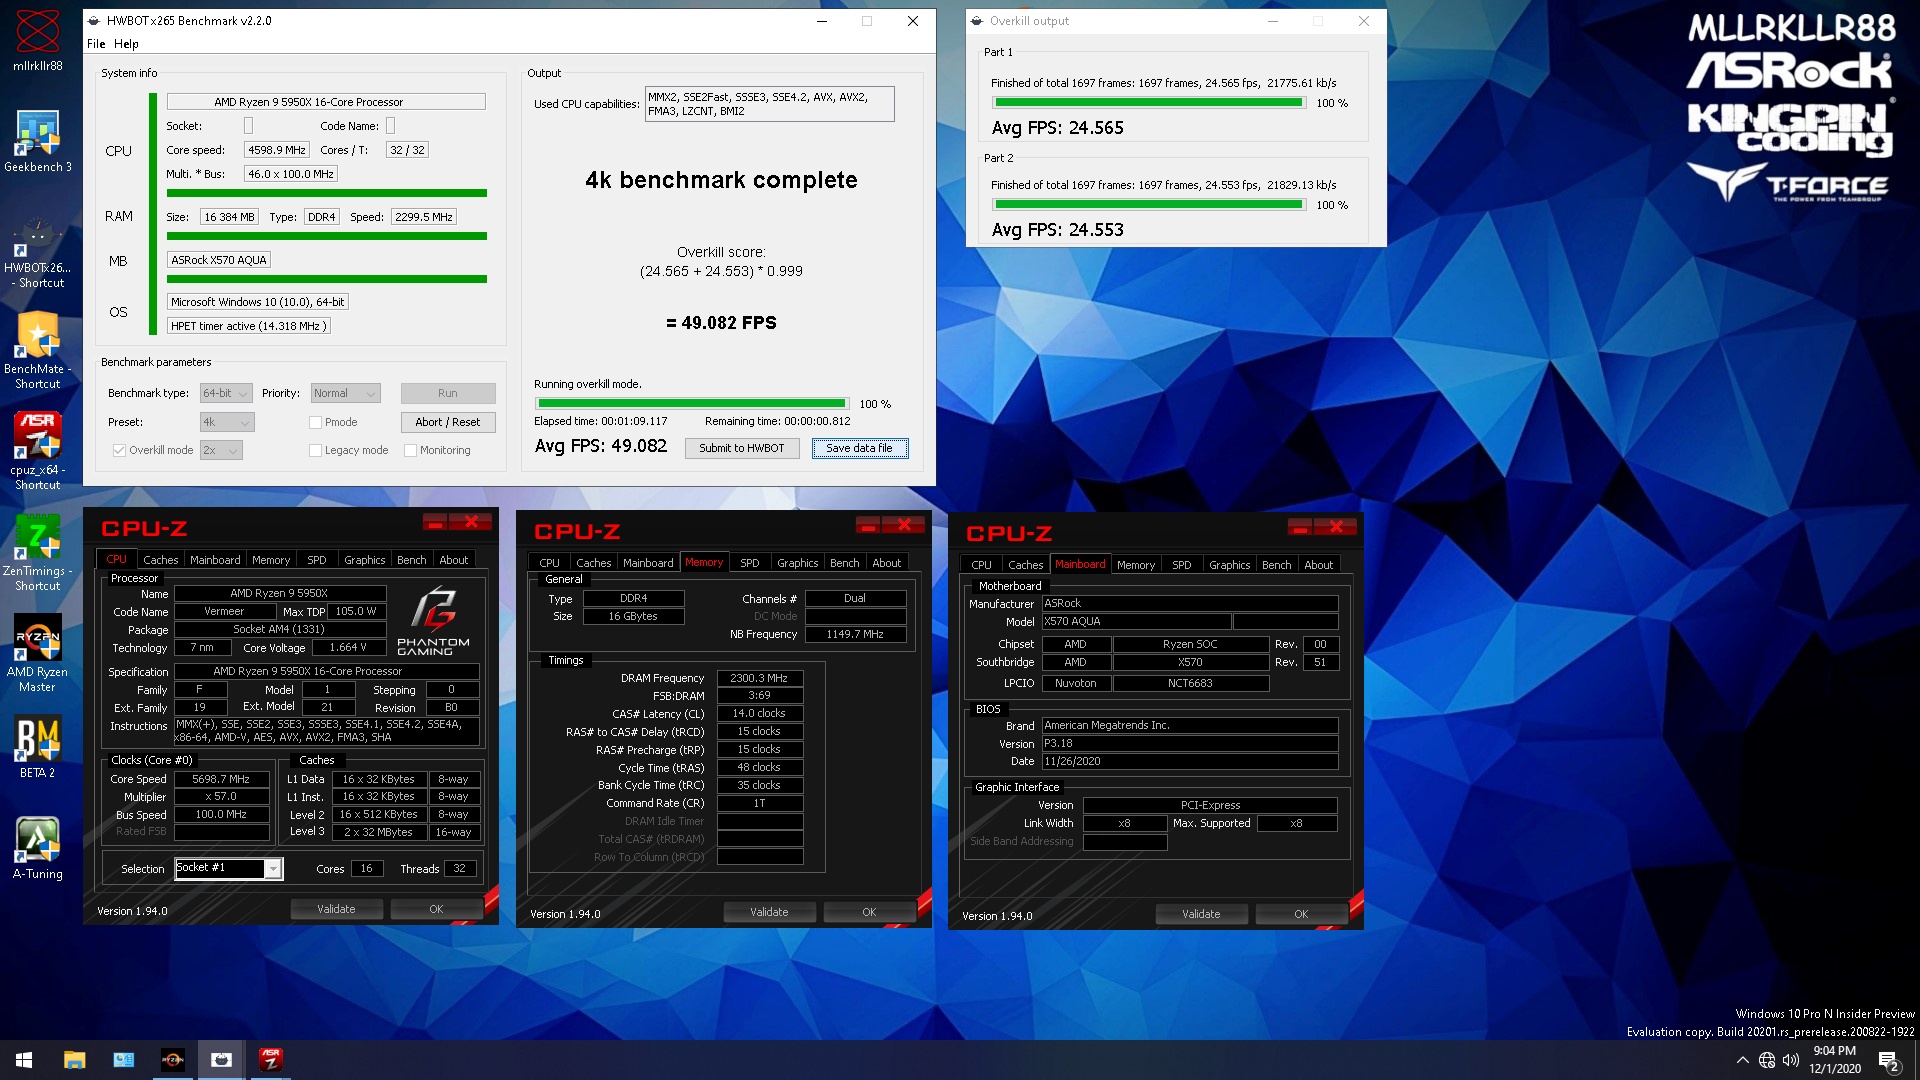Open AMD Ryzen Master icon
The height and width of the screenshot is (1080, 1920).
point(37,653)
